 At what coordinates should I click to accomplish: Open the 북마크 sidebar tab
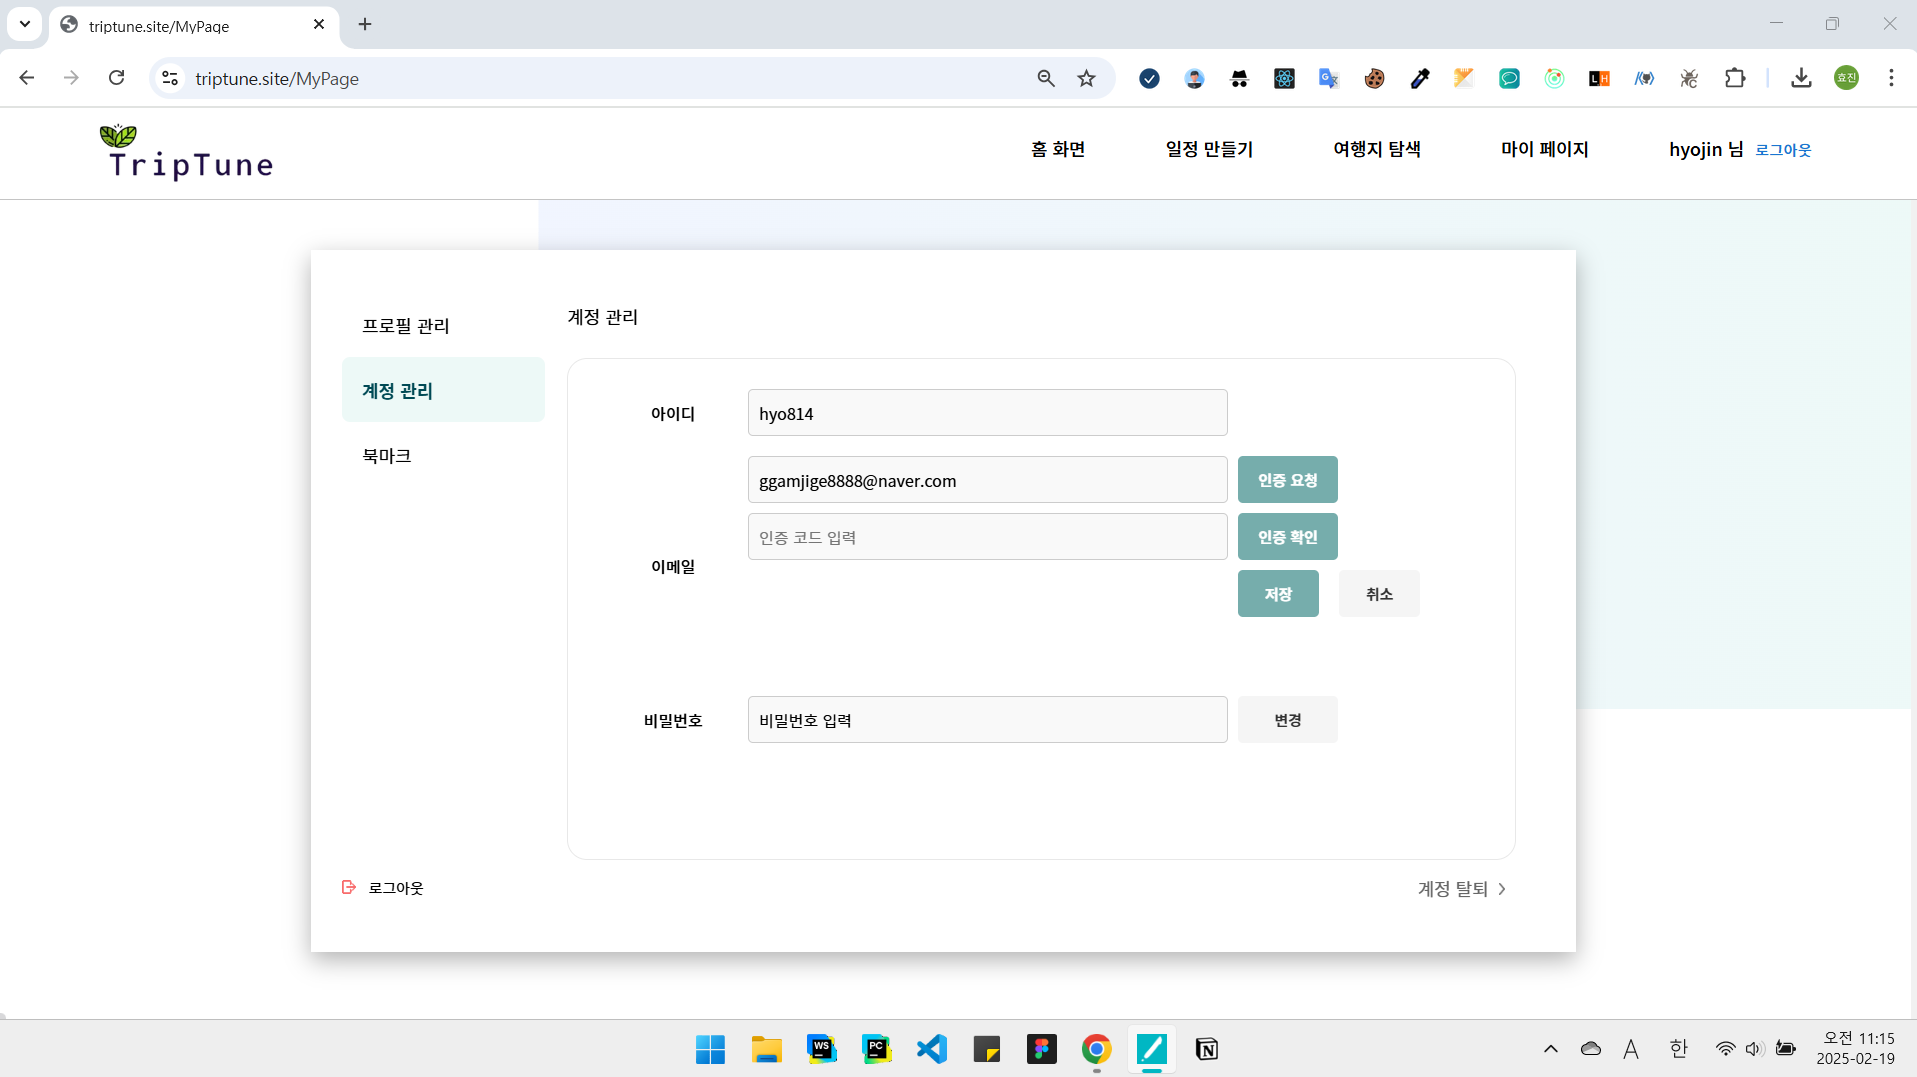click(387, 456)
